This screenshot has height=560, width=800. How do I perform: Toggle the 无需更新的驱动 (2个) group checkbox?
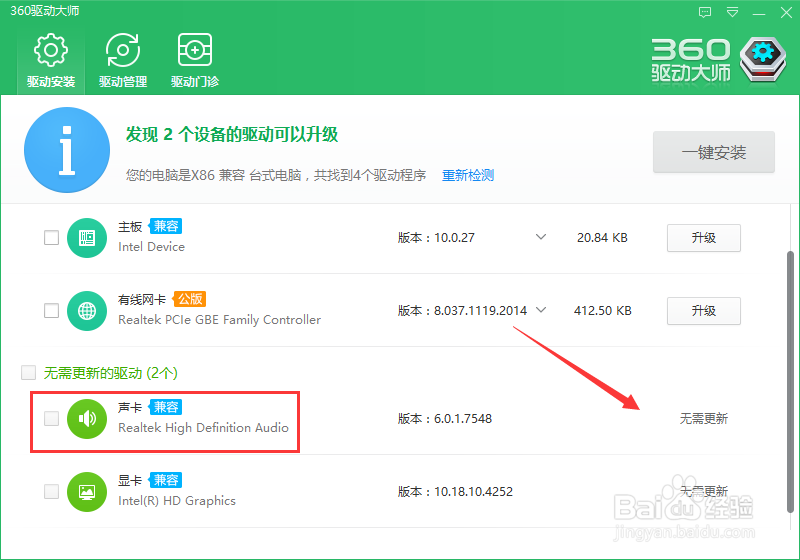click(29, 373)
